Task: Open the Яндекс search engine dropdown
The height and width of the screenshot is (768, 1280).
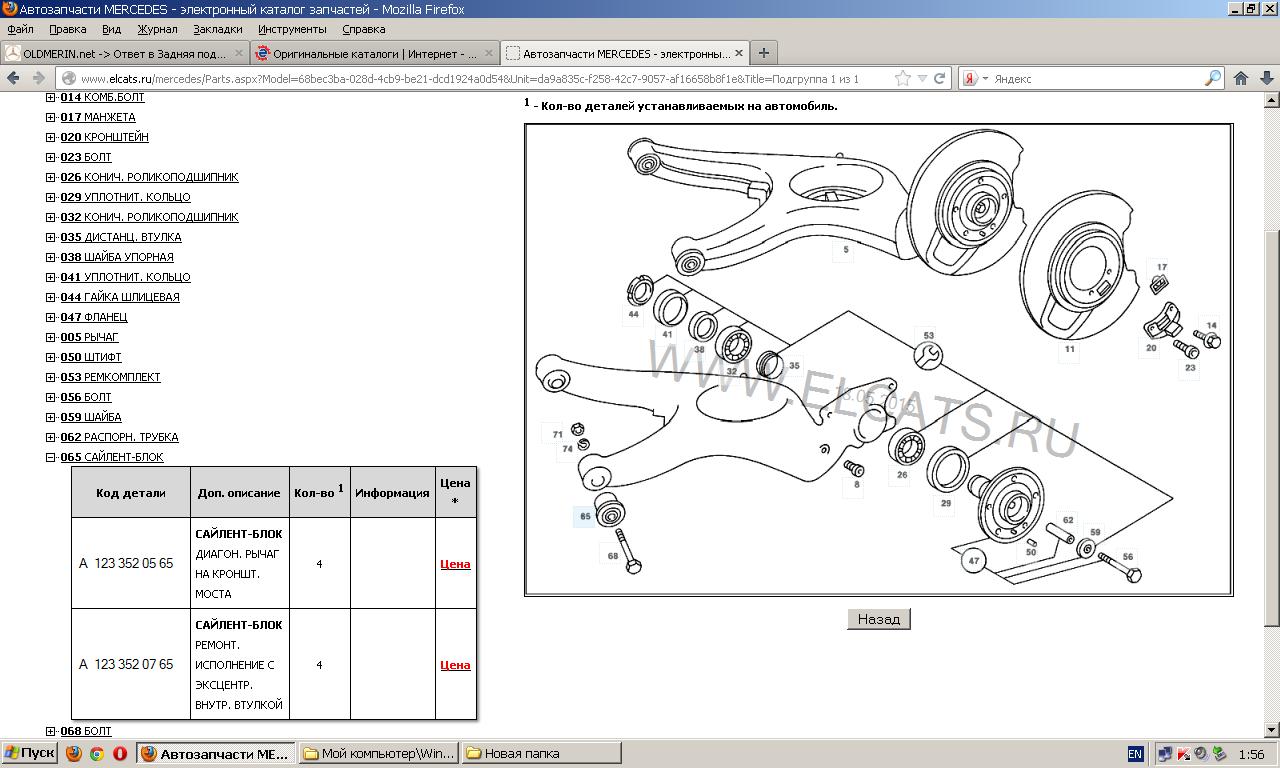Action: [x=976, y=78]
